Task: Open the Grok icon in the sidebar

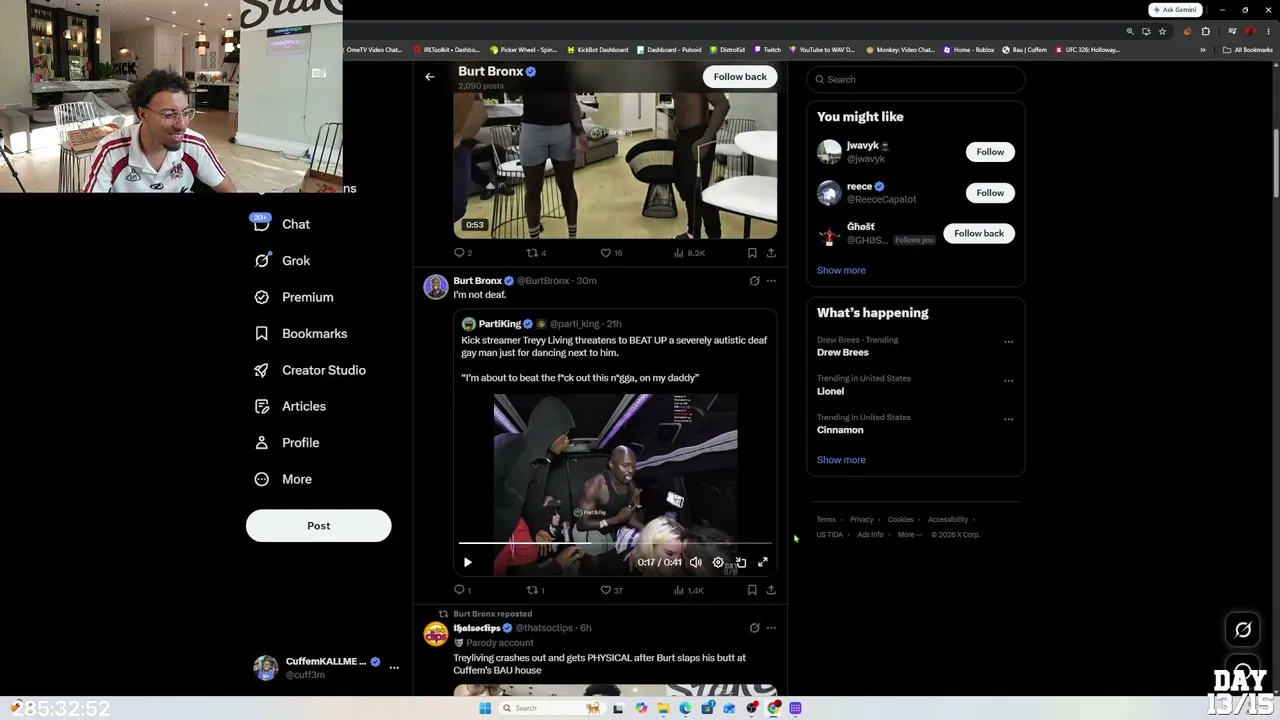Action: click(262, 261)
